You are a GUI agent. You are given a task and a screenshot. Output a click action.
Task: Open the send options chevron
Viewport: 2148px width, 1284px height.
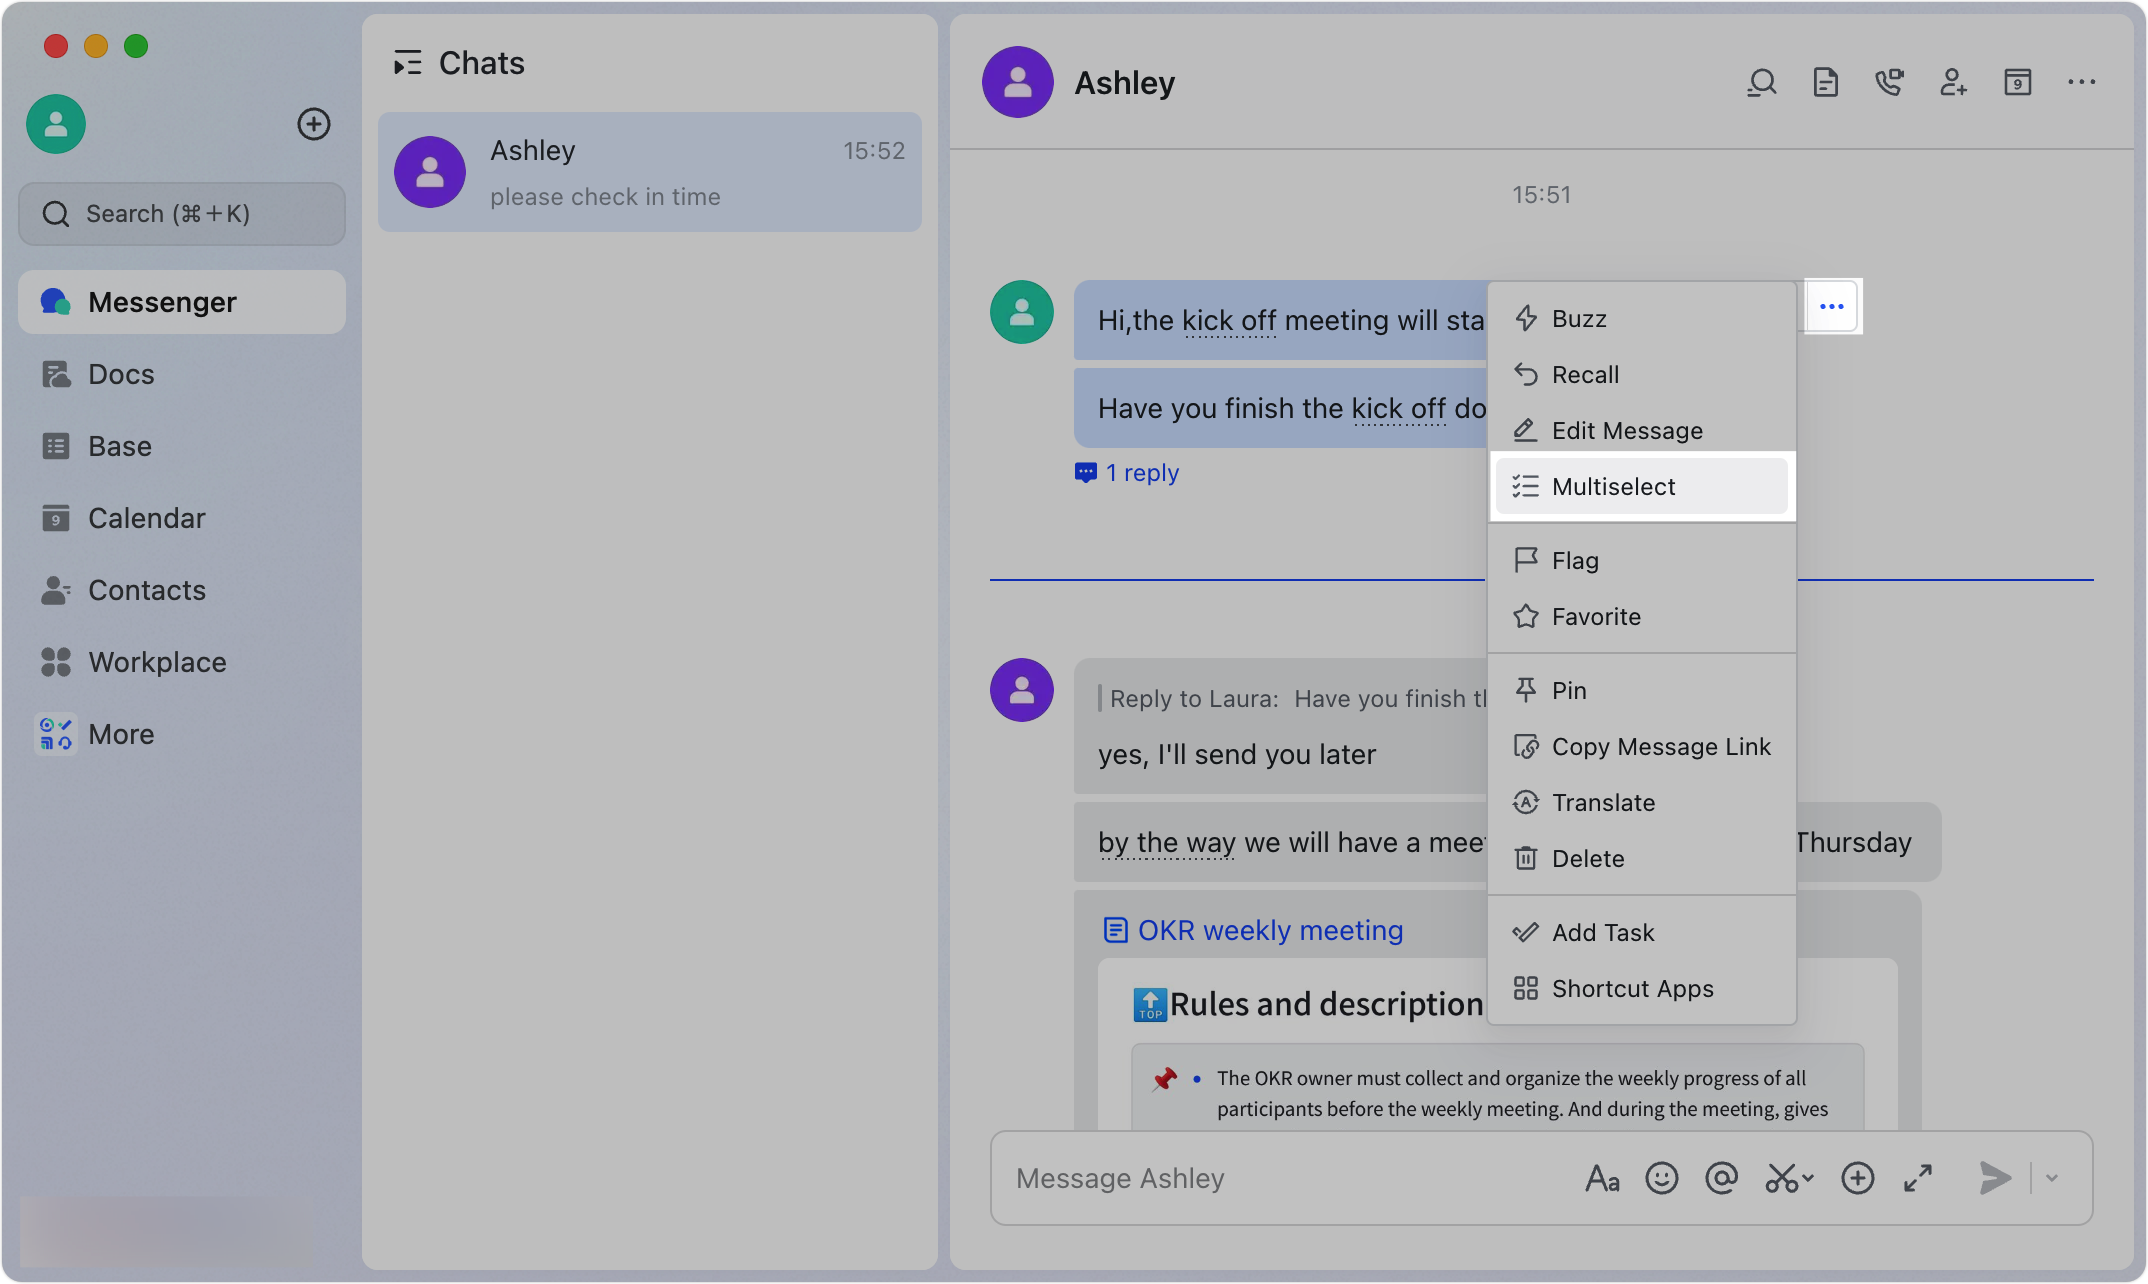pos(2052,1178)
